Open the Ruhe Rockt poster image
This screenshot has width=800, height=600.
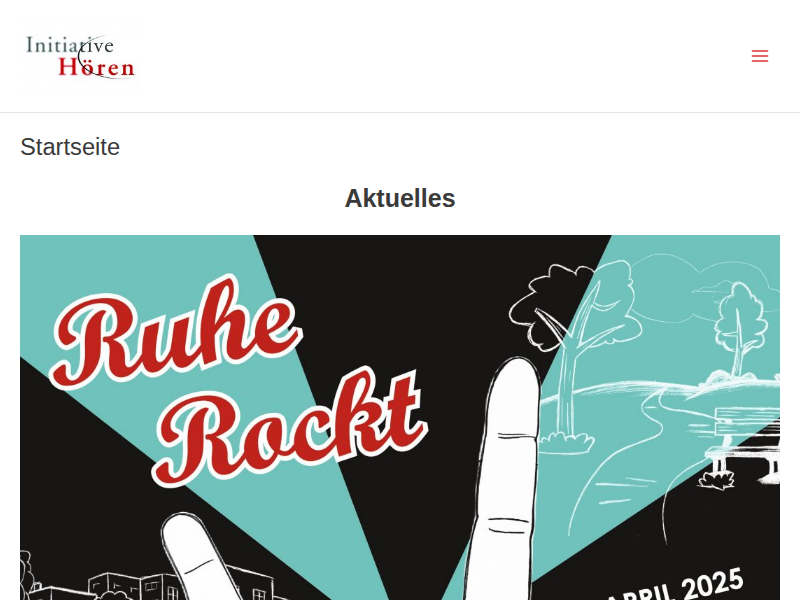coord(400,417)
